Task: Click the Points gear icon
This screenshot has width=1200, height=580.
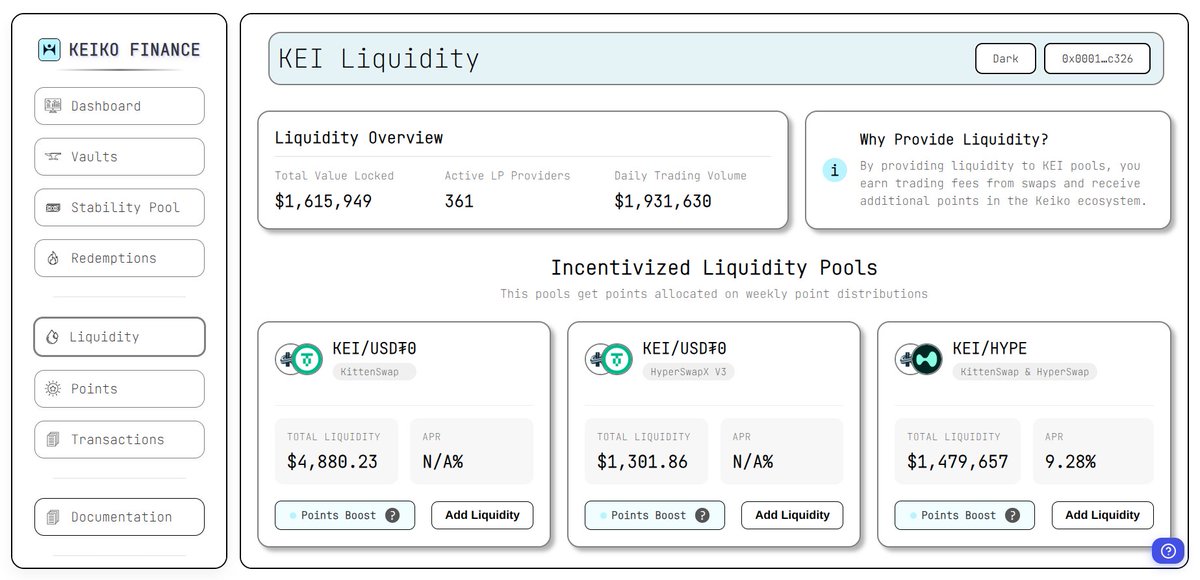Action: click(x=53, y=389)
